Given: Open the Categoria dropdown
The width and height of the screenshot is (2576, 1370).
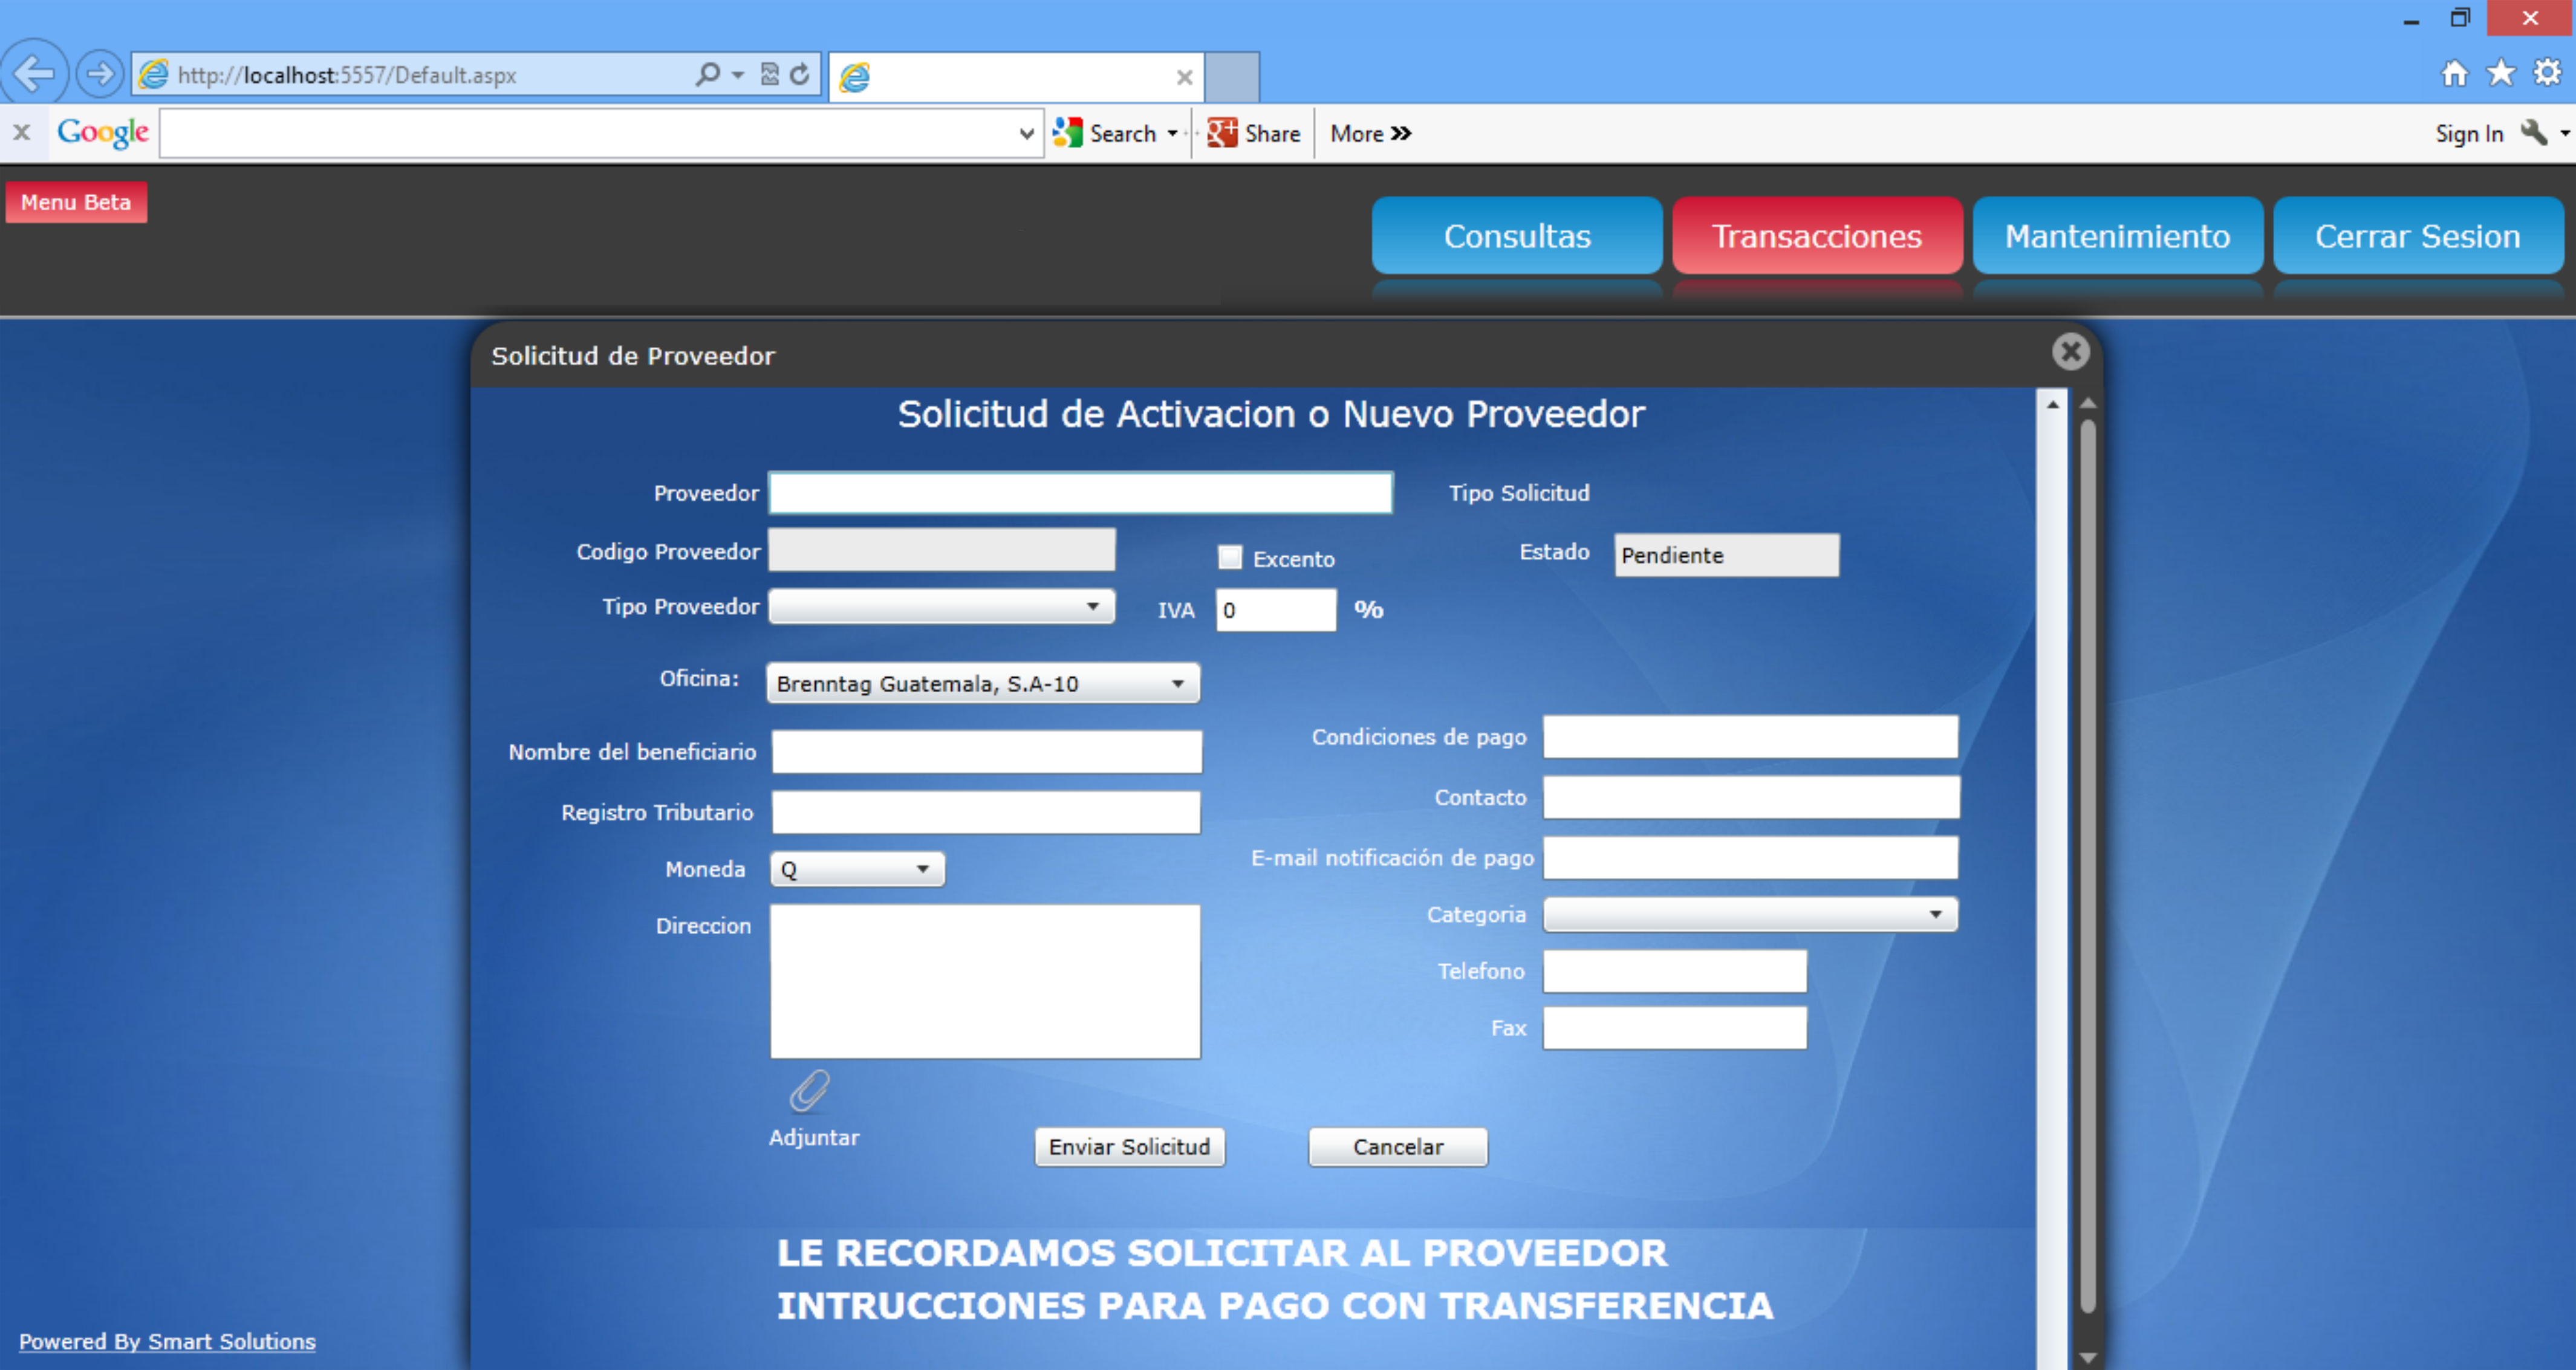Looking at the screenshot, I should point(1750,914).
